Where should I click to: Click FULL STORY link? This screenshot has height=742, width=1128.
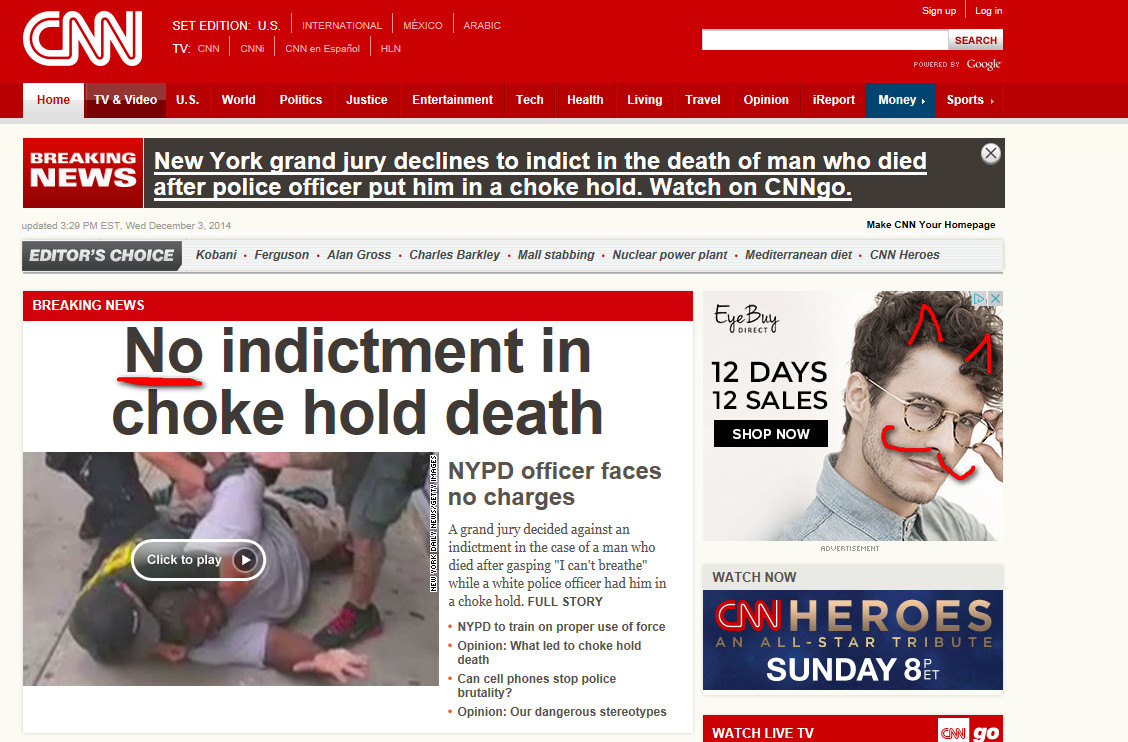pos(565,602)
